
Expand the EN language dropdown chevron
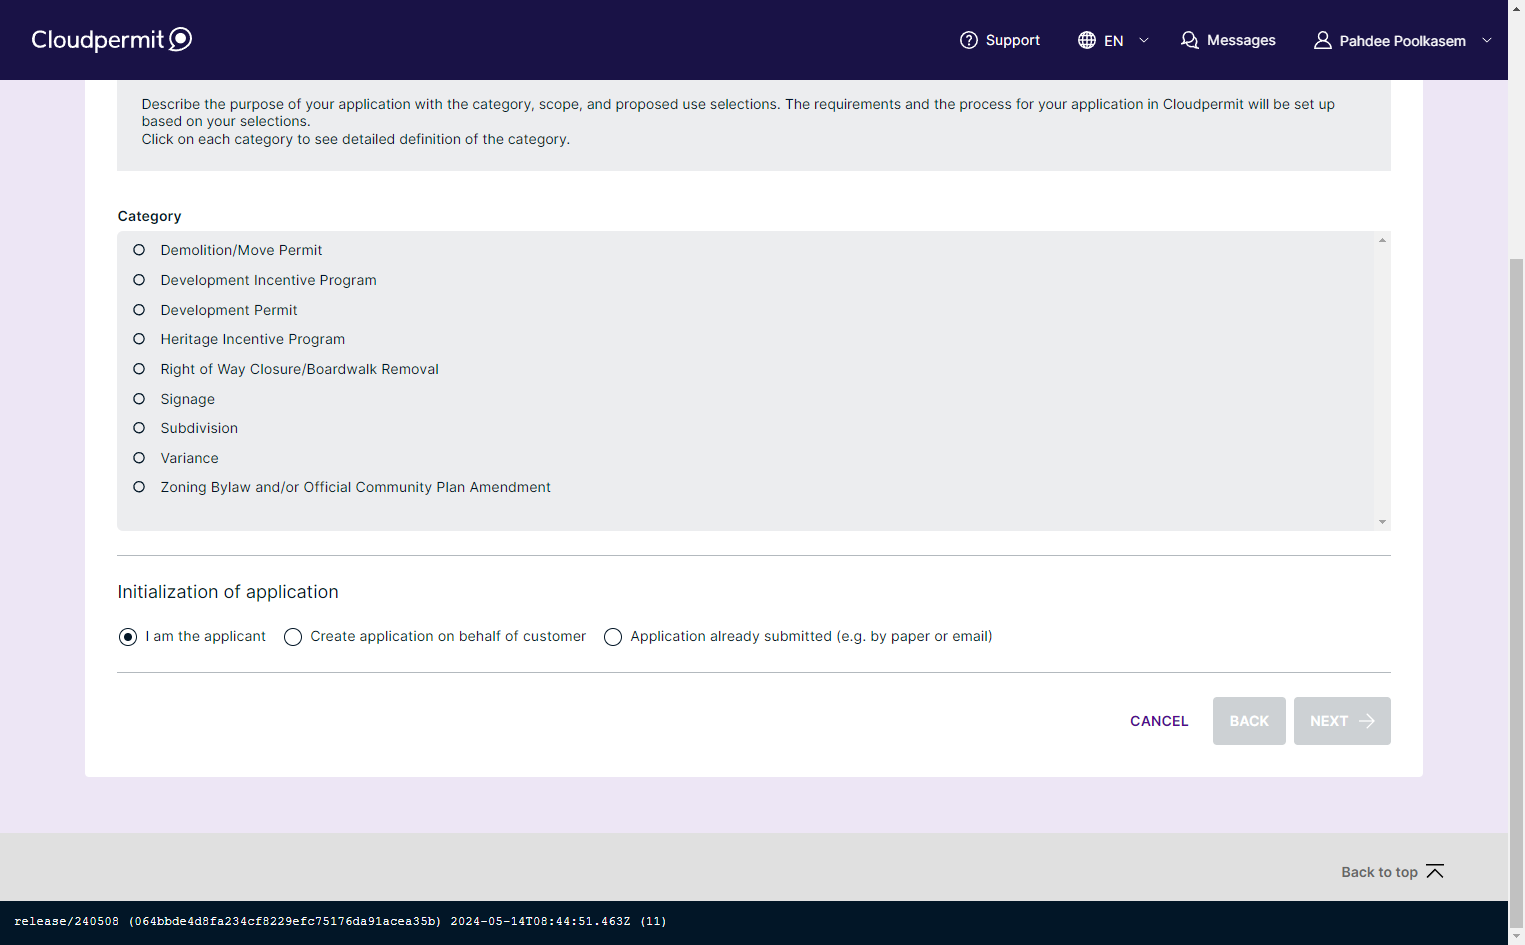[x=1144, y=40]
